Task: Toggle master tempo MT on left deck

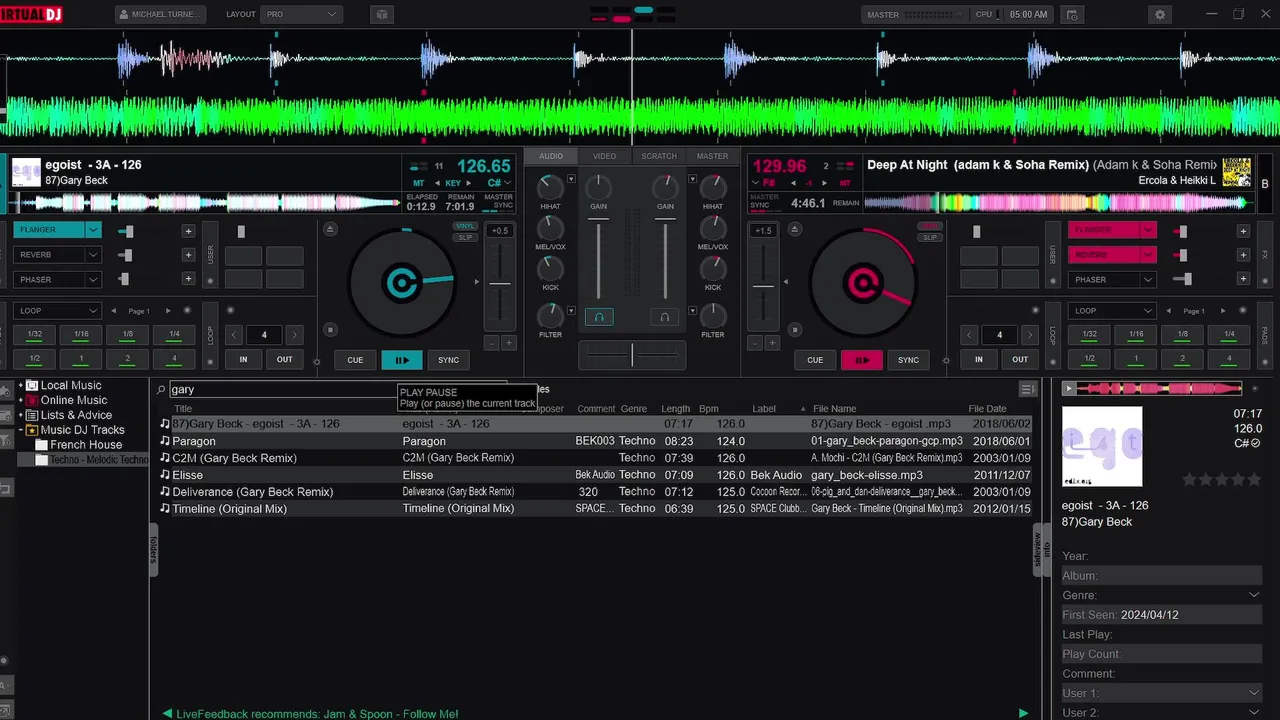Action: (419, 184)
